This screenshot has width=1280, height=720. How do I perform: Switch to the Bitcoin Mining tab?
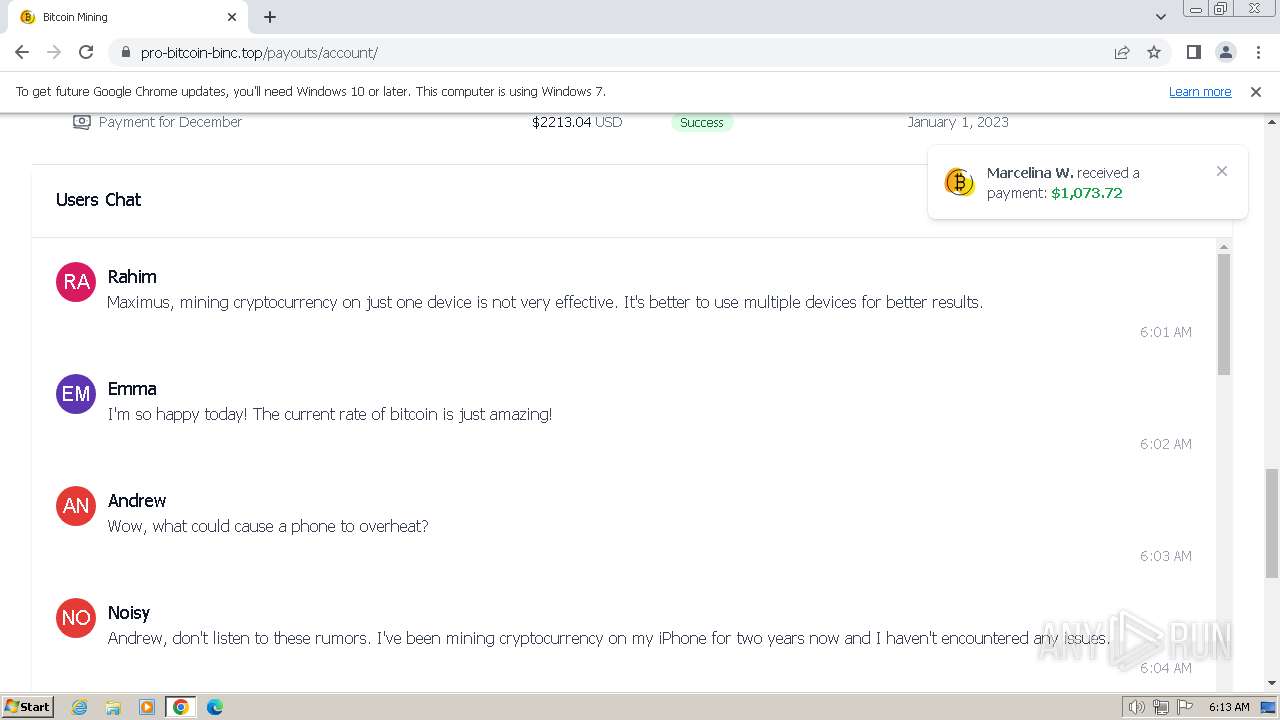128,17
